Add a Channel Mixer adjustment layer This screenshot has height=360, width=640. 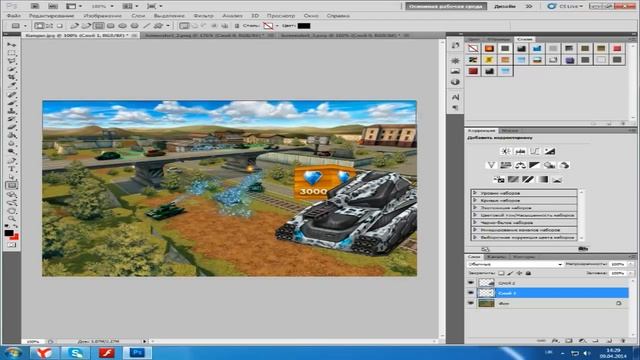click(564, 165)
